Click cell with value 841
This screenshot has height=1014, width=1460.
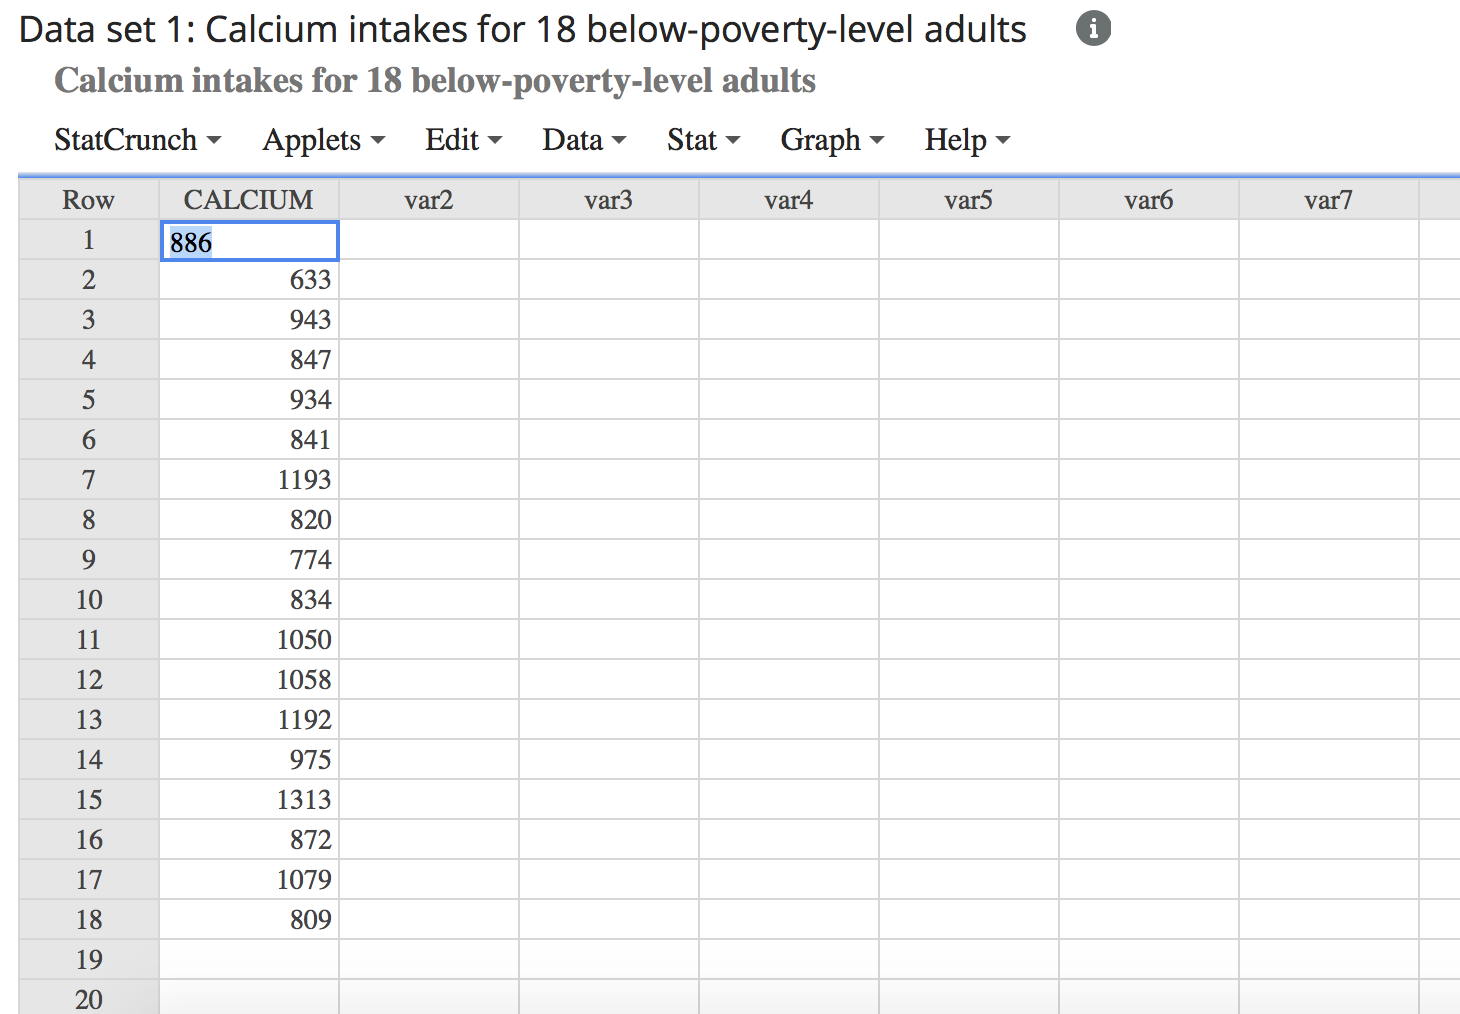pyautogui.click(x=249, y=440)
